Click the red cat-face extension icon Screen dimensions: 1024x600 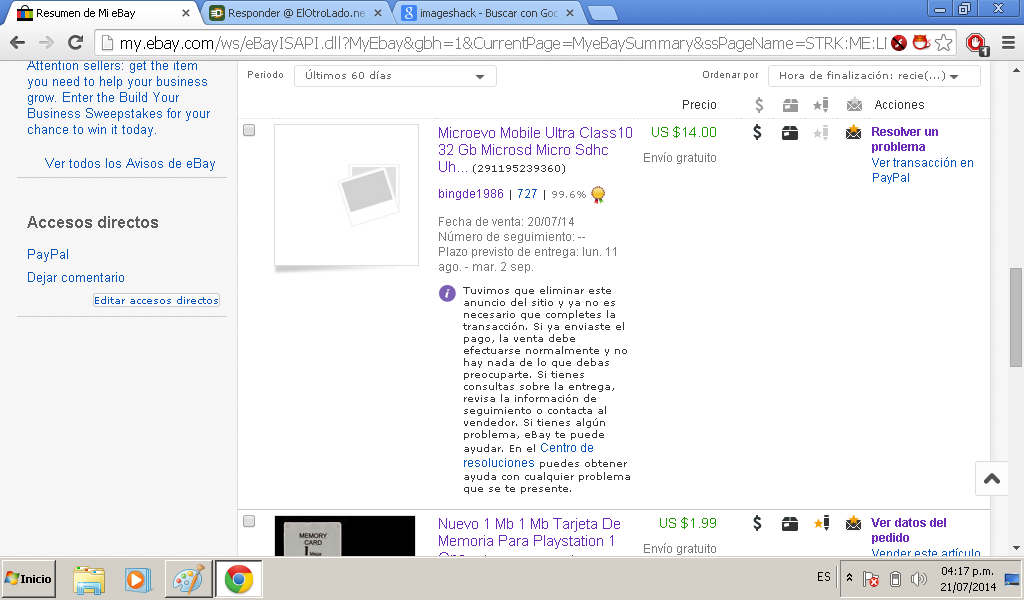[x=921, y=43]
